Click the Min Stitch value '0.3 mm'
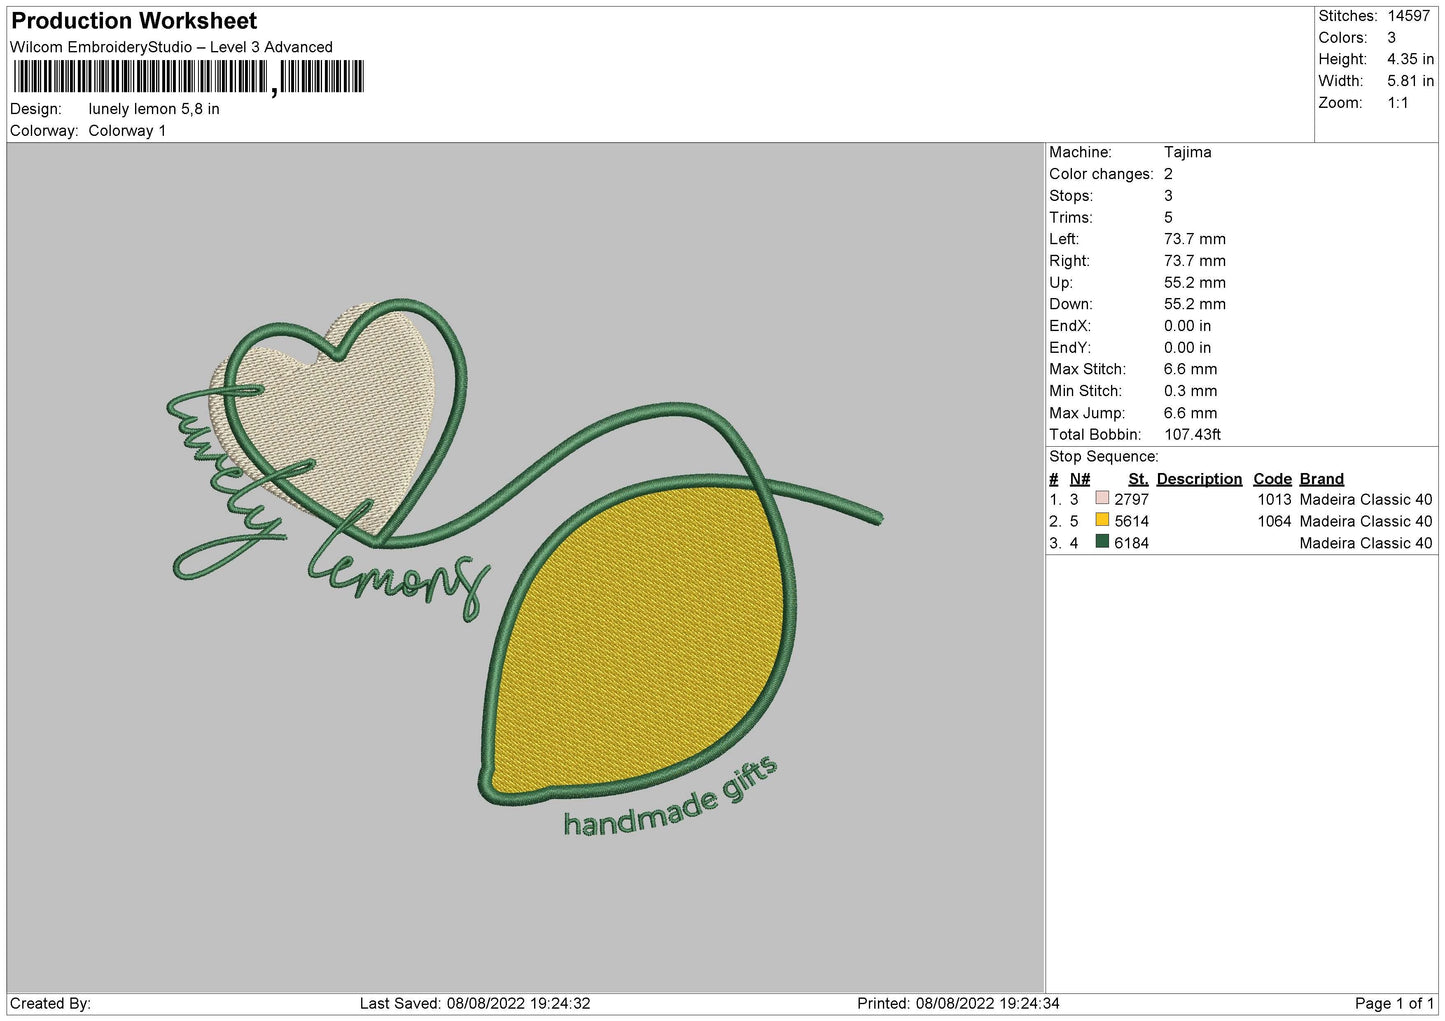This screenshot has width=1445, height=1021. click(x=1190, y=391)
